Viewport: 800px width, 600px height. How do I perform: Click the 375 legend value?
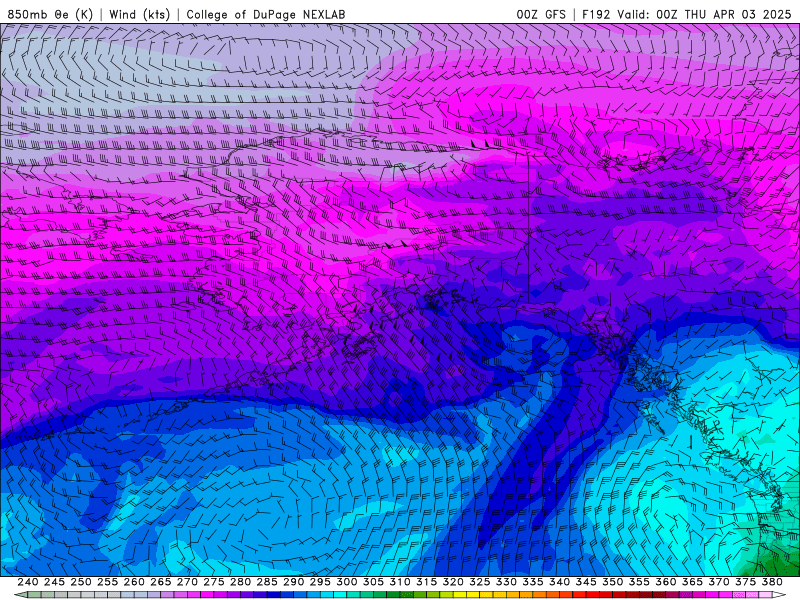pyautogui.click(x=745, y=582)
